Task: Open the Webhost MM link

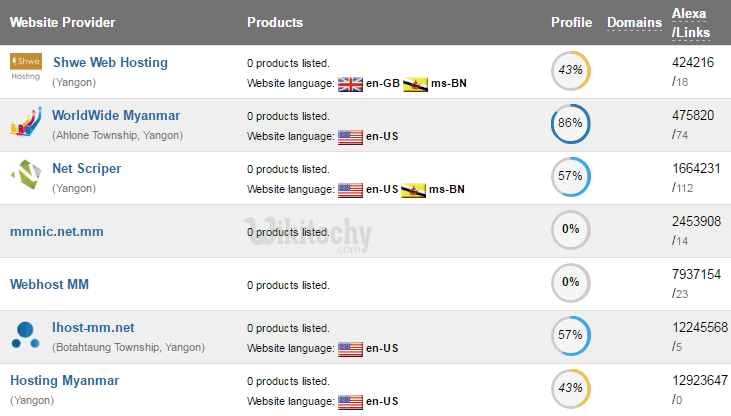Action: [50, 284]
